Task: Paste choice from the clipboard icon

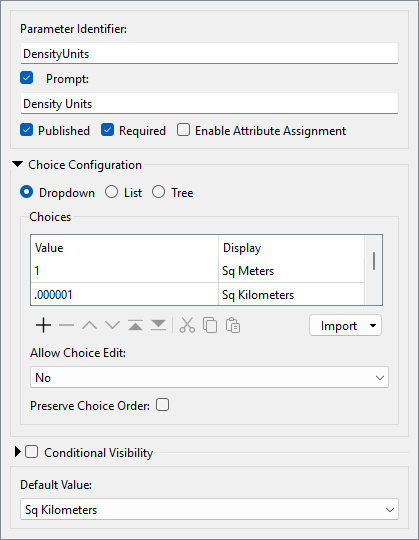Action: (233, 325)
